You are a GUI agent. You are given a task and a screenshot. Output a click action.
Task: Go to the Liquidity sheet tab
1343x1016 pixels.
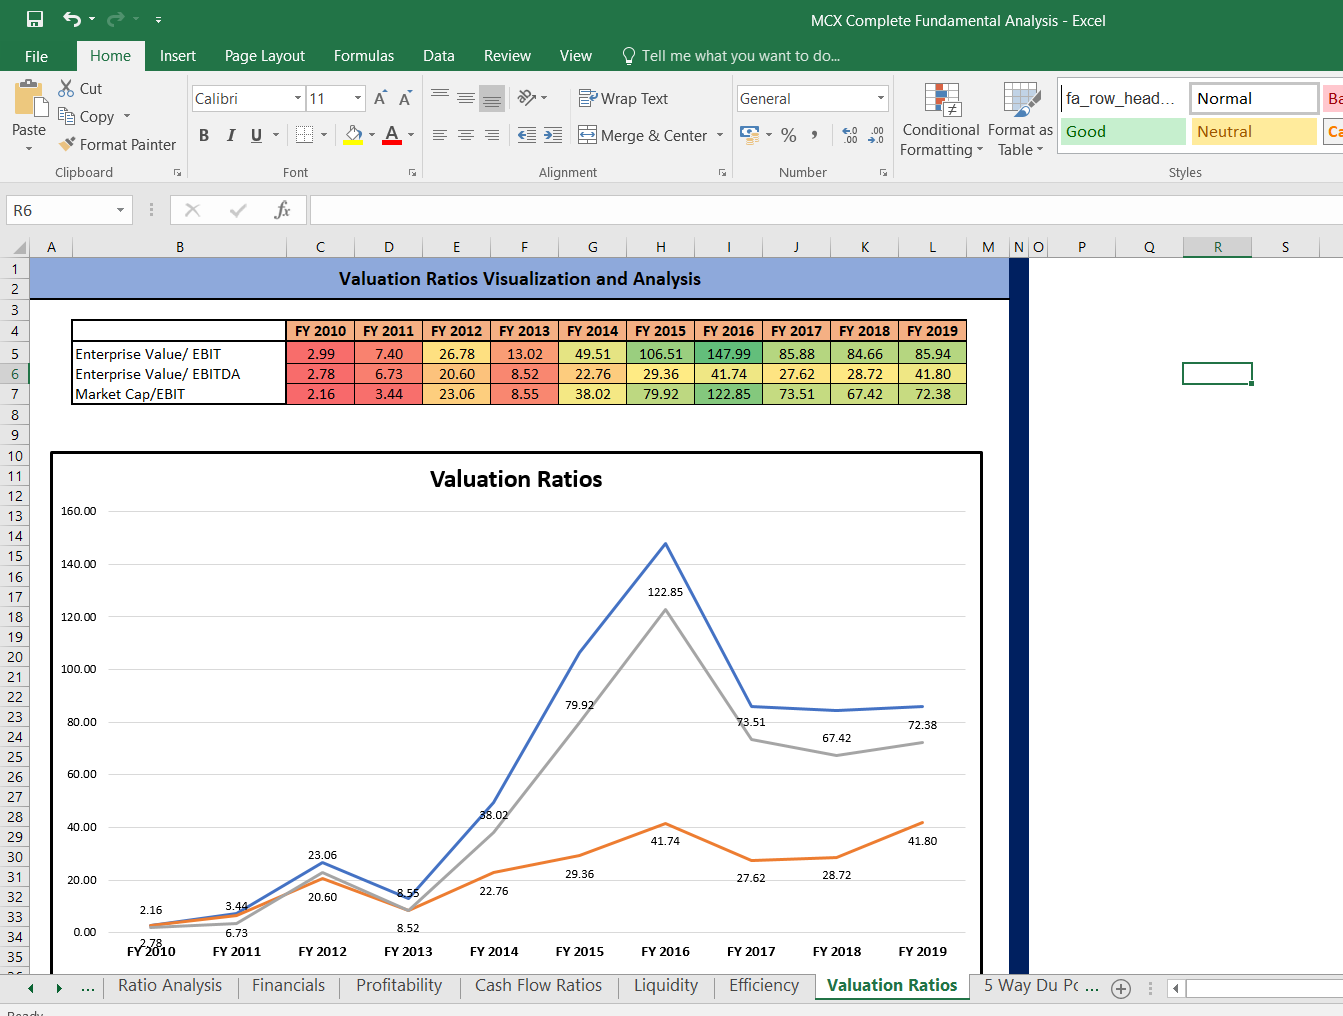coord(666,985)
